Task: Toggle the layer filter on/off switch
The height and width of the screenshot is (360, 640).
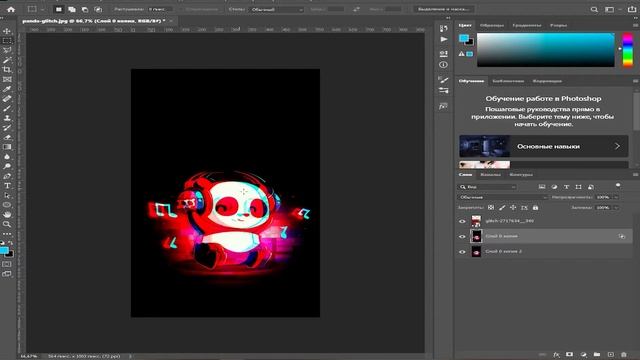Action: click(x=618, y=186)
